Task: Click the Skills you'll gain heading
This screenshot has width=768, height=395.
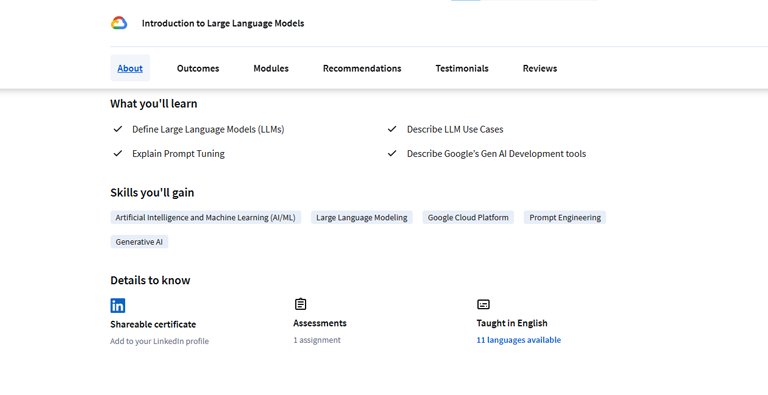Action: tap(152, 192)
